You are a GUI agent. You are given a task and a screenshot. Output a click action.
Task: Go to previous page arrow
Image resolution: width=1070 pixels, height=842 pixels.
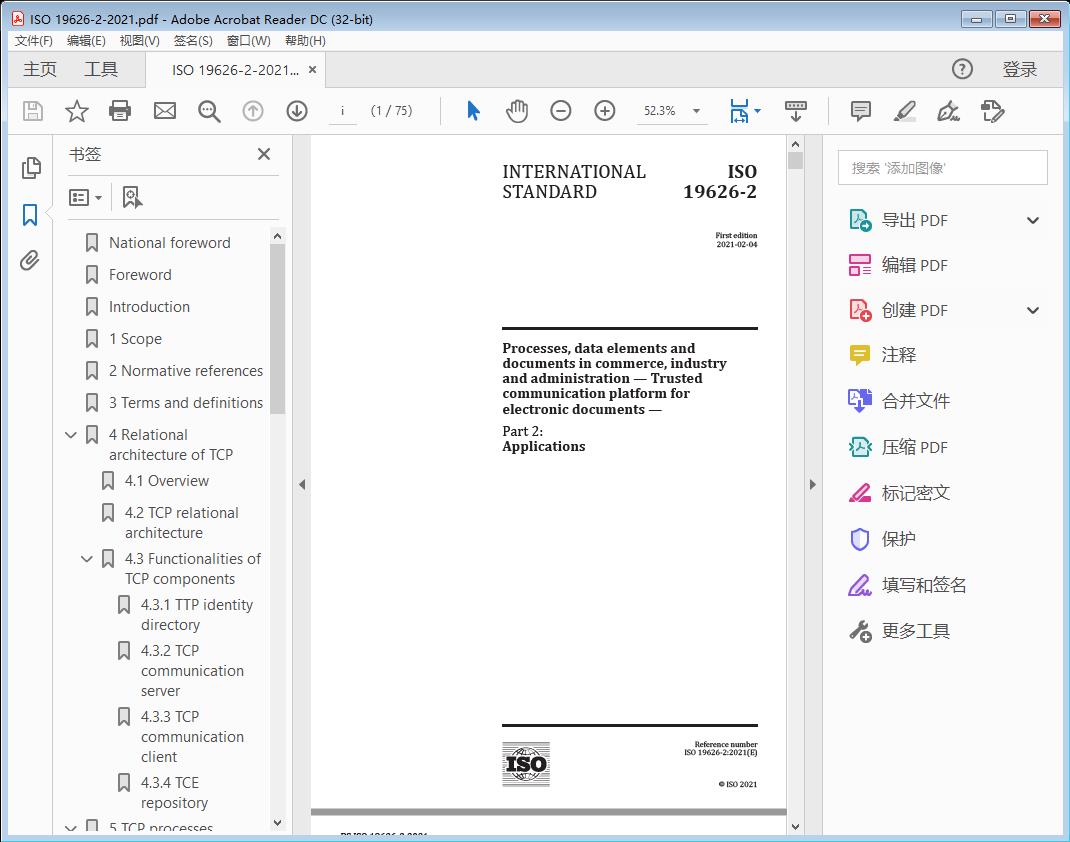point(253,111)
